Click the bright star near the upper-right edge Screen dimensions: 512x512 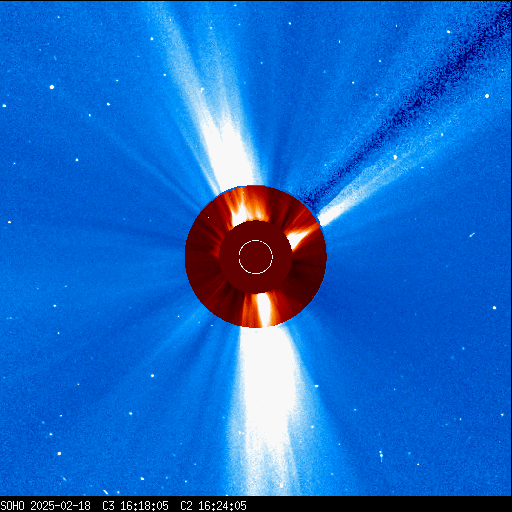(487, 96)
